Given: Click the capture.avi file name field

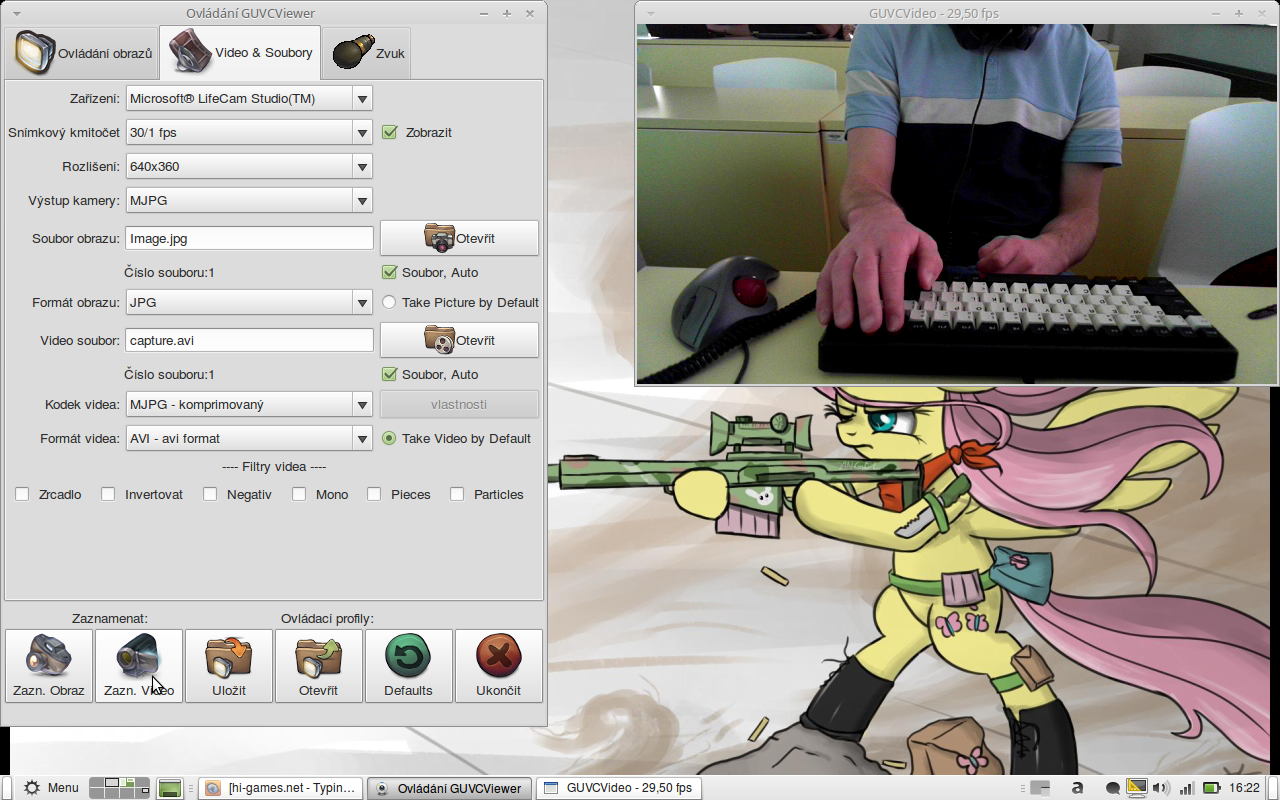Looking at the screenshot, I should (249, 340).
